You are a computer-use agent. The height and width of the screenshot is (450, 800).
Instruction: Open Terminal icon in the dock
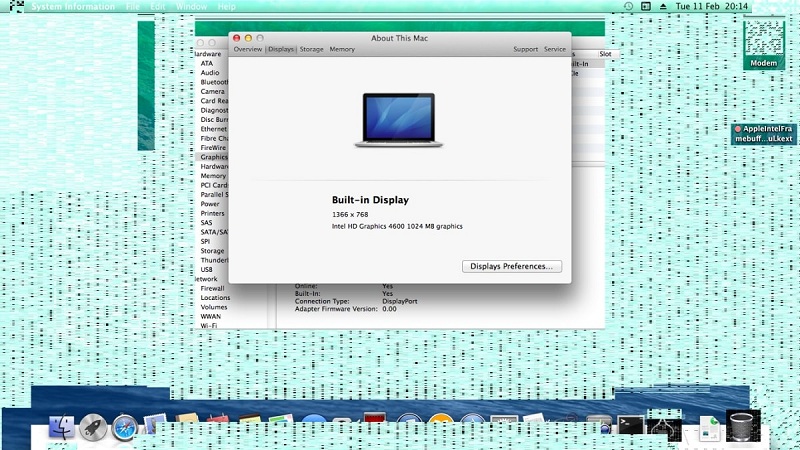(x=631, y=427)
